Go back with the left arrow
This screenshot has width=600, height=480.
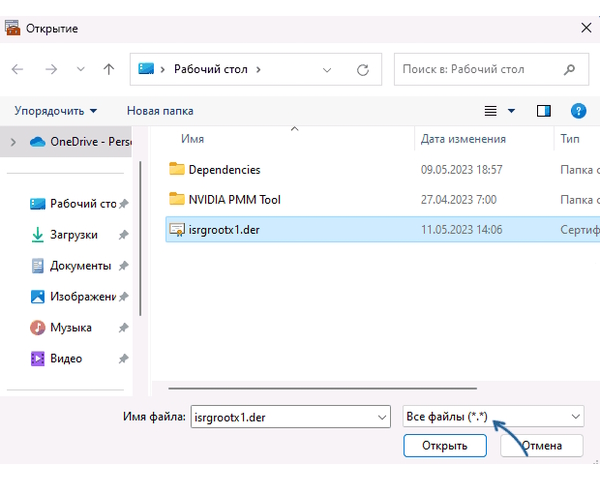tap(17, 69)
